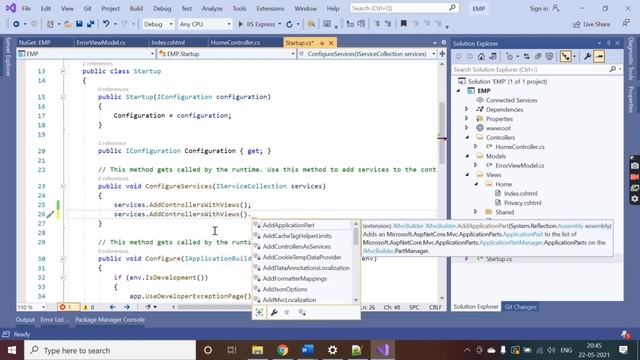Close the Startup.cs tab
Screen dimensions: 640x360
331,42
